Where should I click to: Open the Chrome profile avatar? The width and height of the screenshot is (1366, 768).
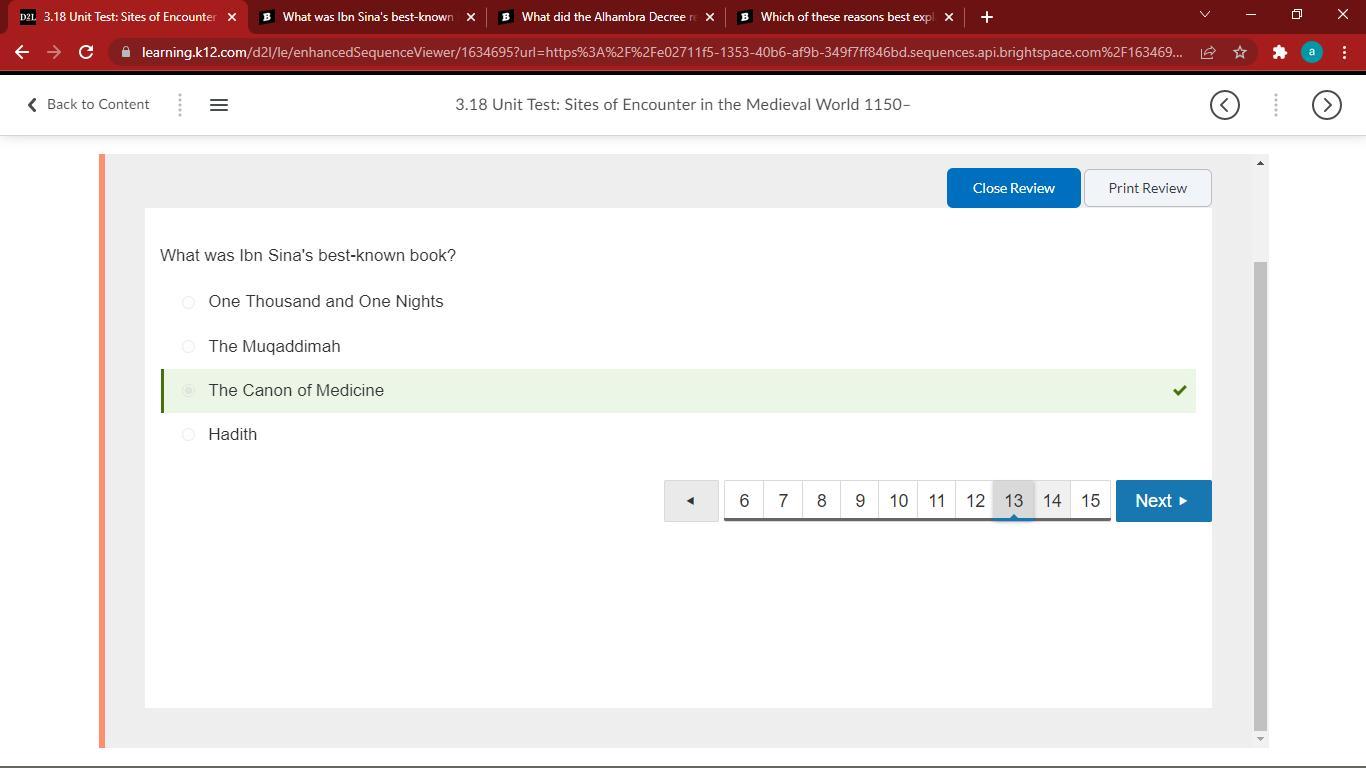[x=1312, y=52]
